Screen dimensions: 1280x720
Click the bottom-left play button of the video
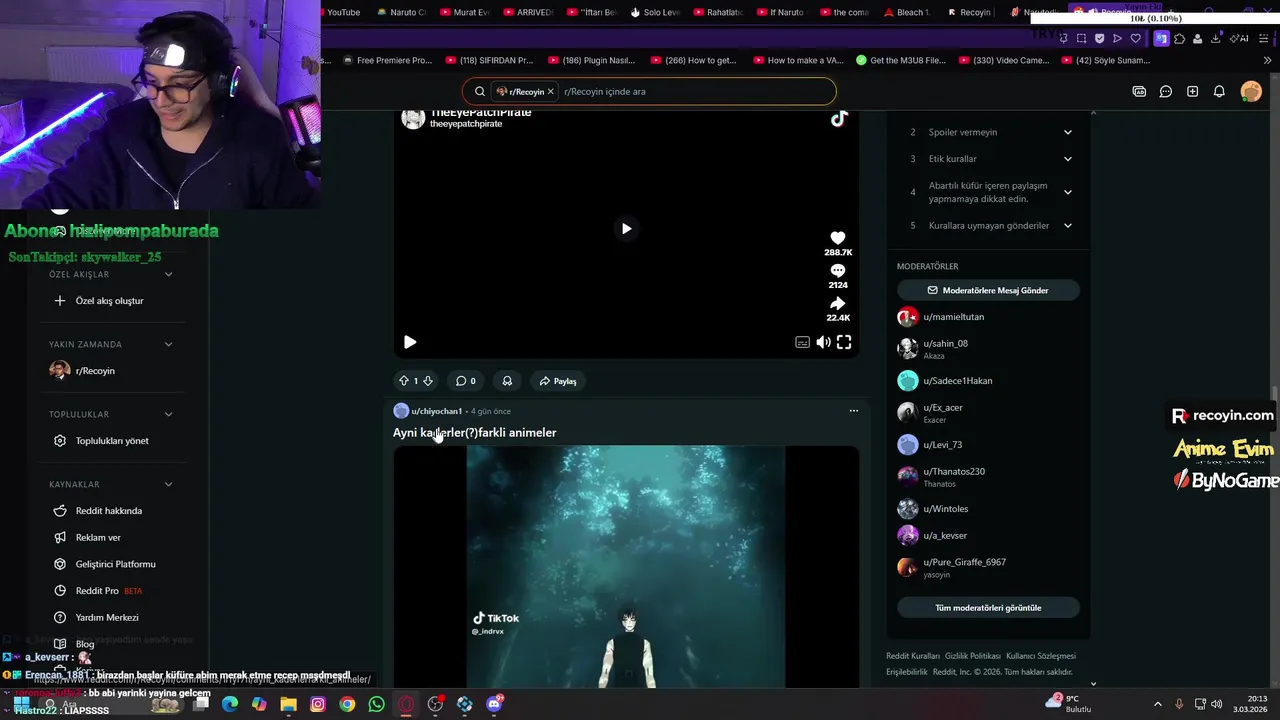(410, 342)
